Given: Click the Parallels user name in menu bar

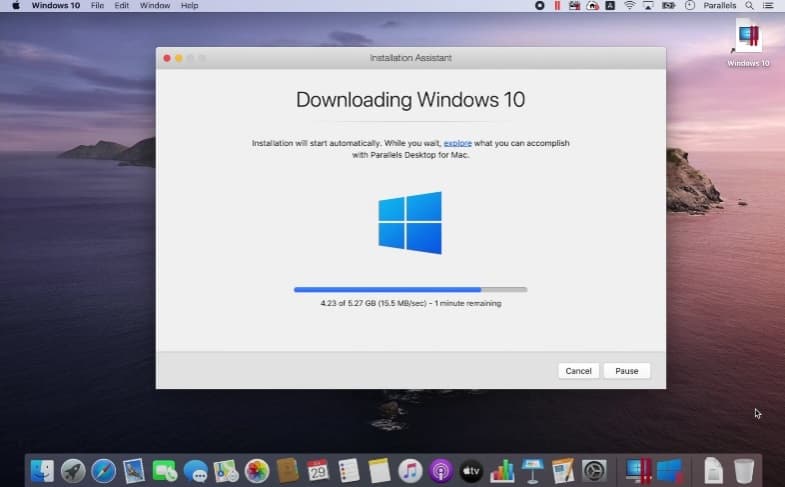Looking at the screenshot, I should (x=719, y=6).
